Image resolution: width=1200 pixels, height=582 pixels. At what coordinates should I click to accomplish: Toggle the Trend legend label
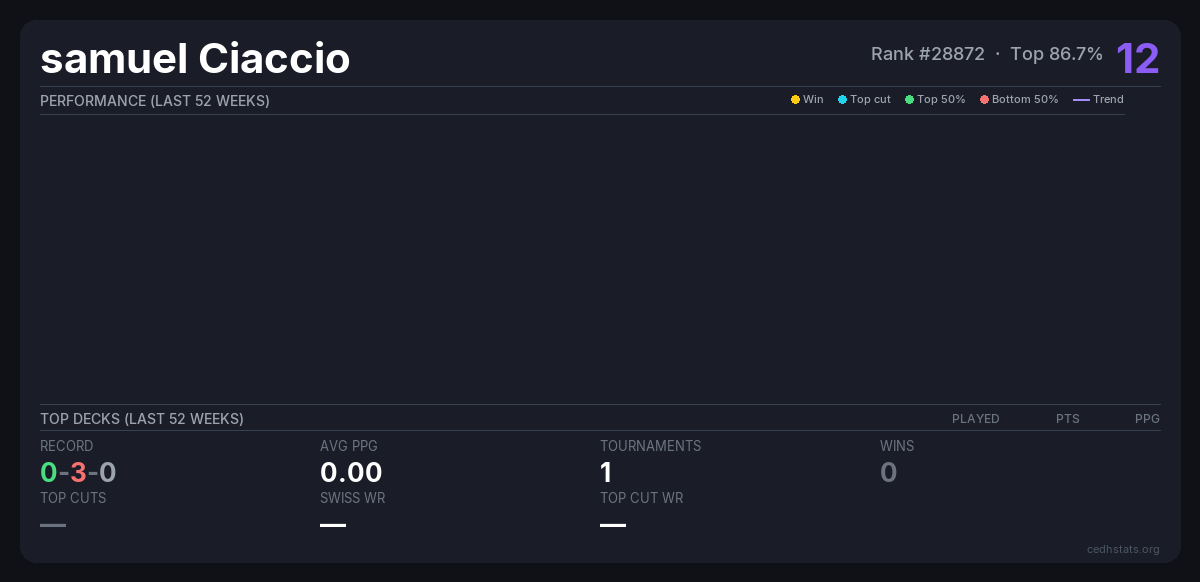click(x=1108, y=100)
